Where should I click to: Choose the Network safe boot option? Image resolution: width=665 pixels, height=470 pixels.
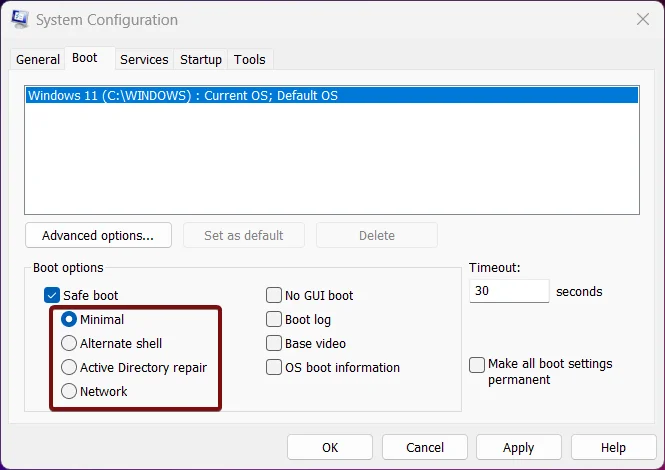click(x=69, y=391)
